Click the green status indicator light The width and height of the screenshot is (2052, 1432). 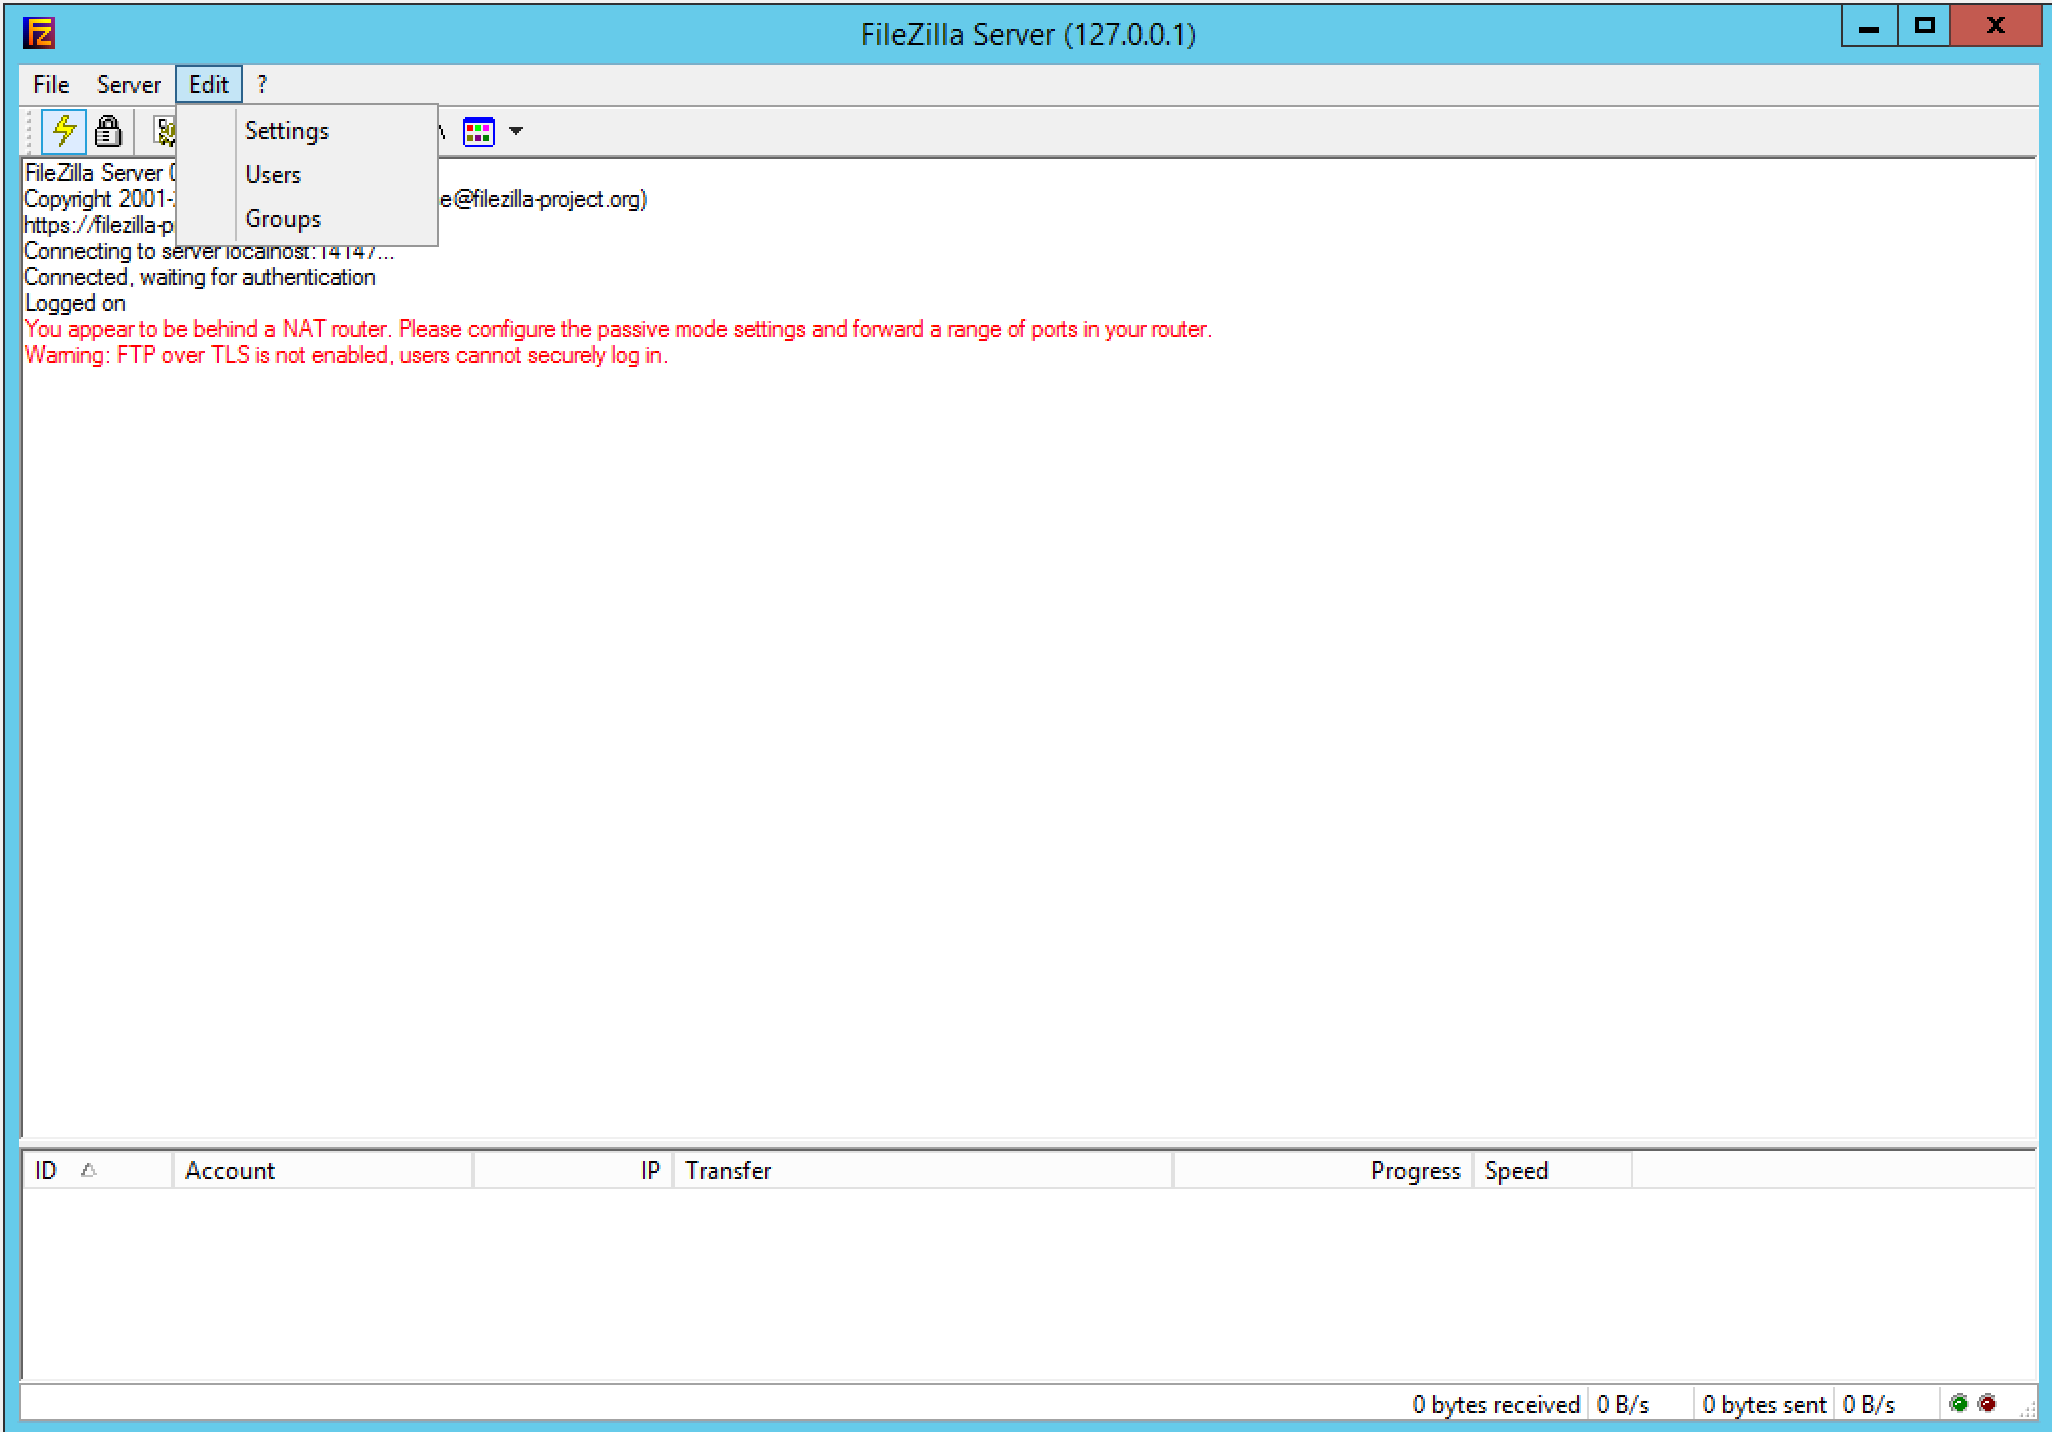point(1958,1403)
